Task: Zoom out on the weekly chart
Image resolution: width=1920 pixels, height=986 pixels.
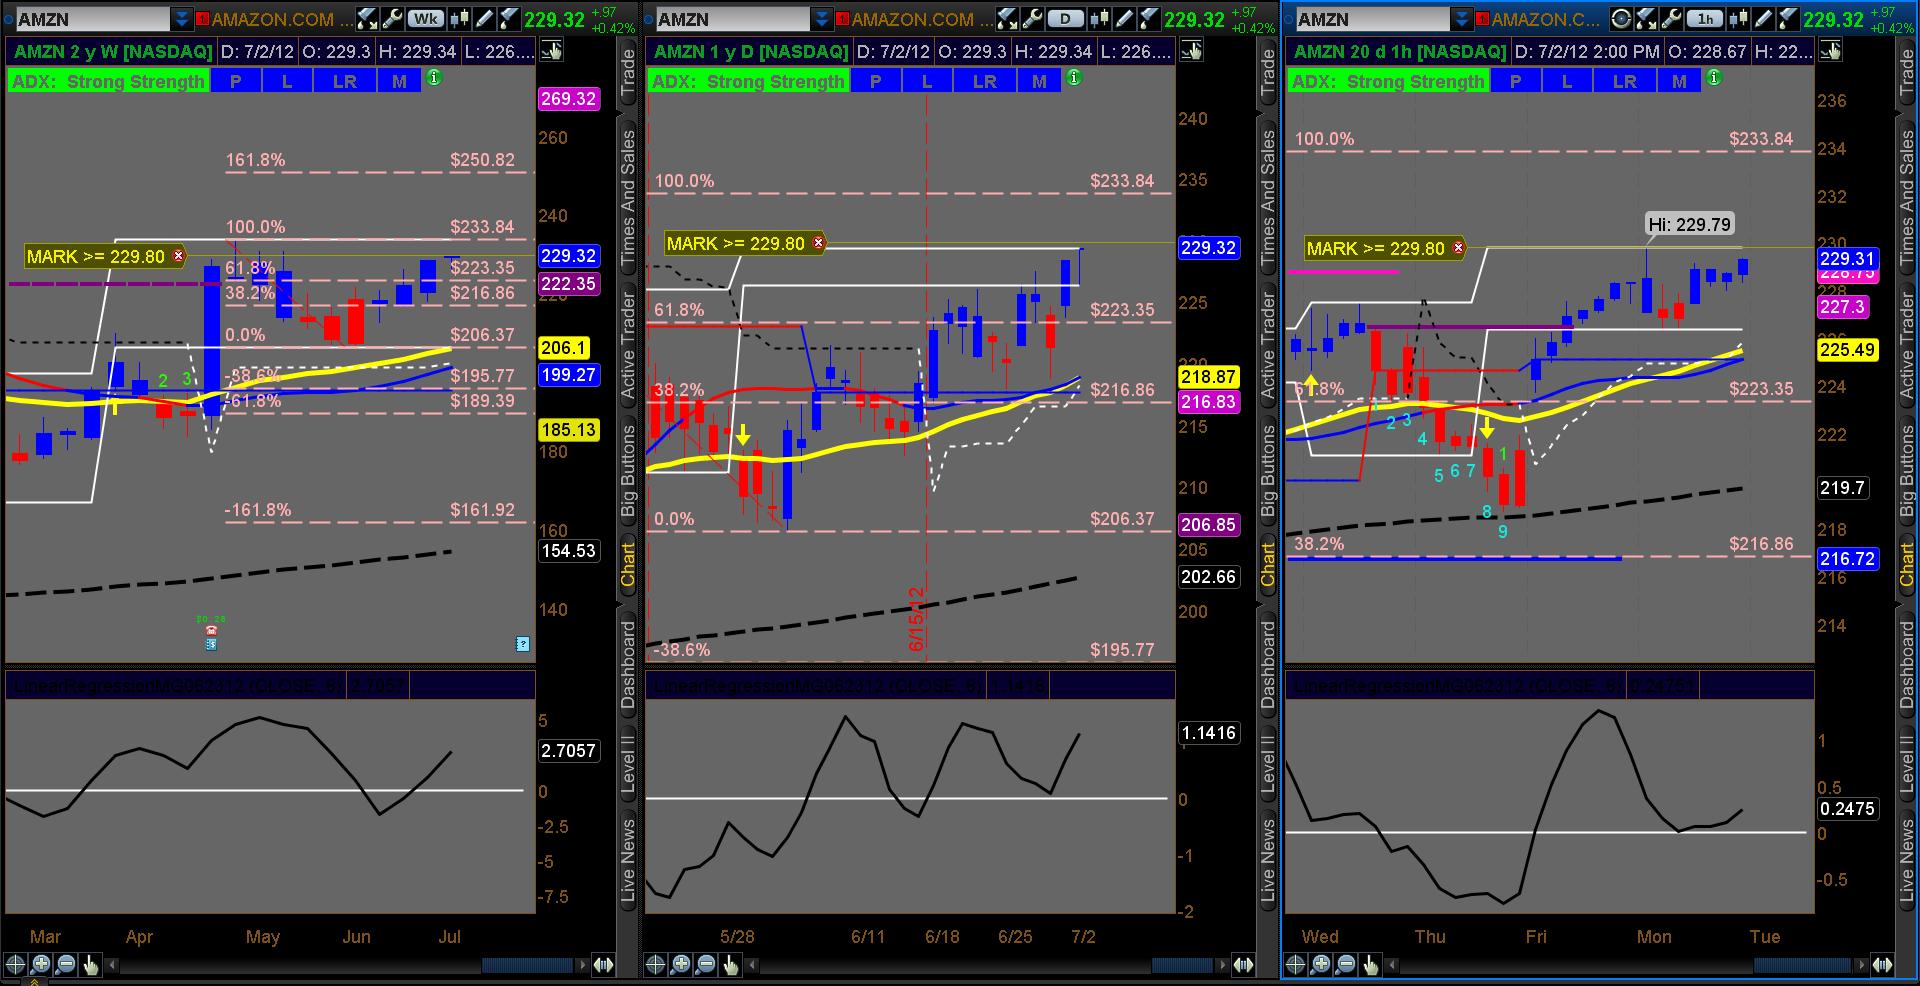Action: click(x=65, y=965)
